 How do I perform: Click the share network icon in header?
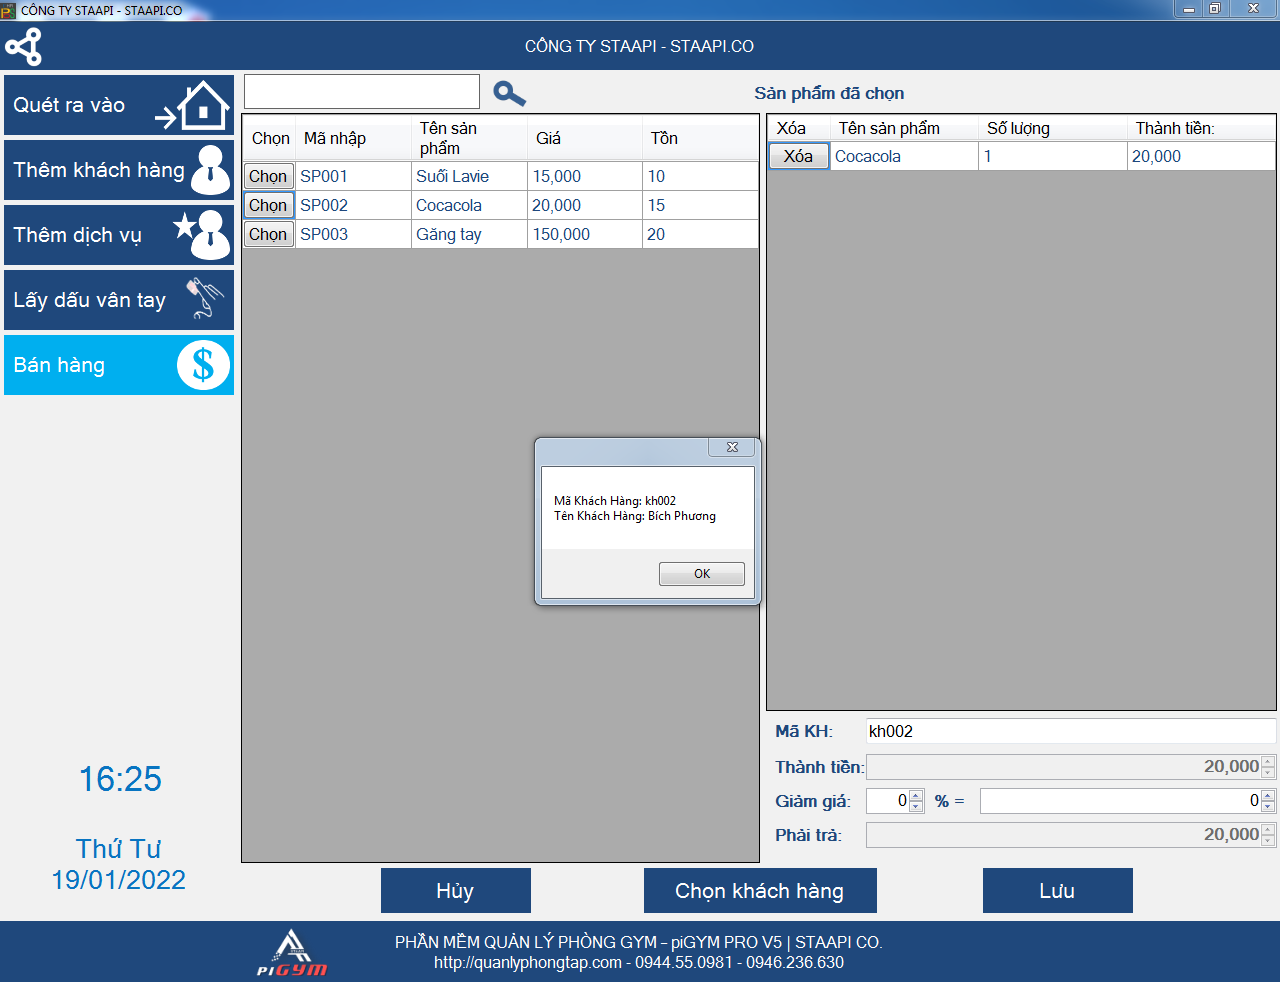coord(23,47)
